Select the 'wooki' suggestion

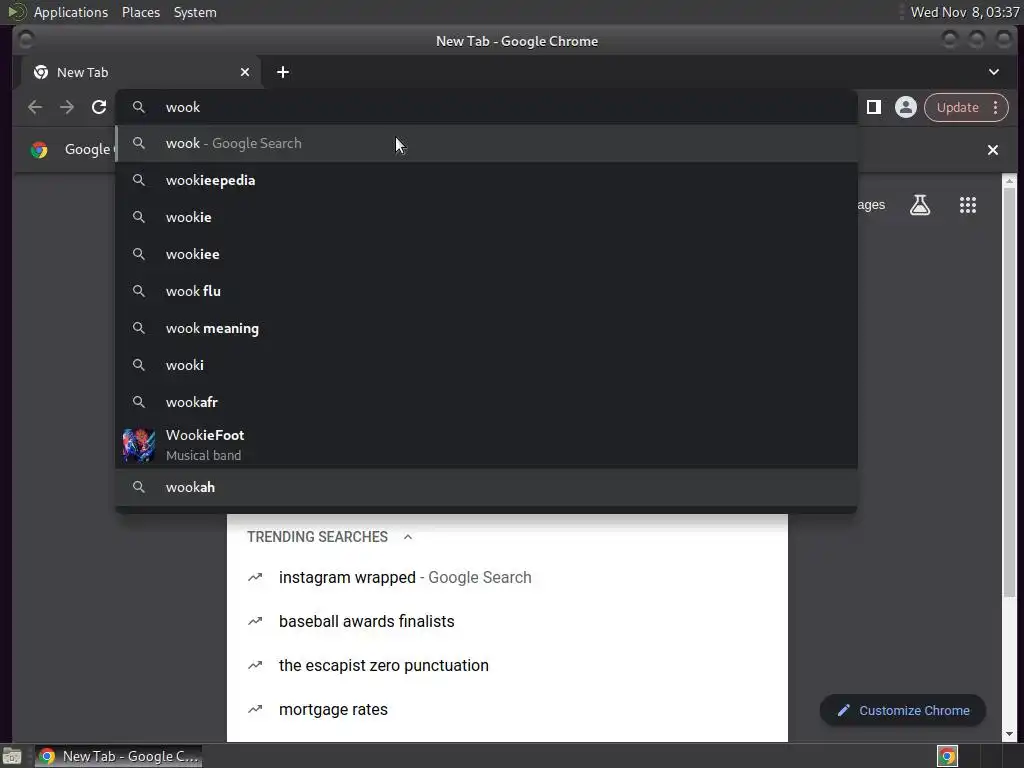point(487,365)
